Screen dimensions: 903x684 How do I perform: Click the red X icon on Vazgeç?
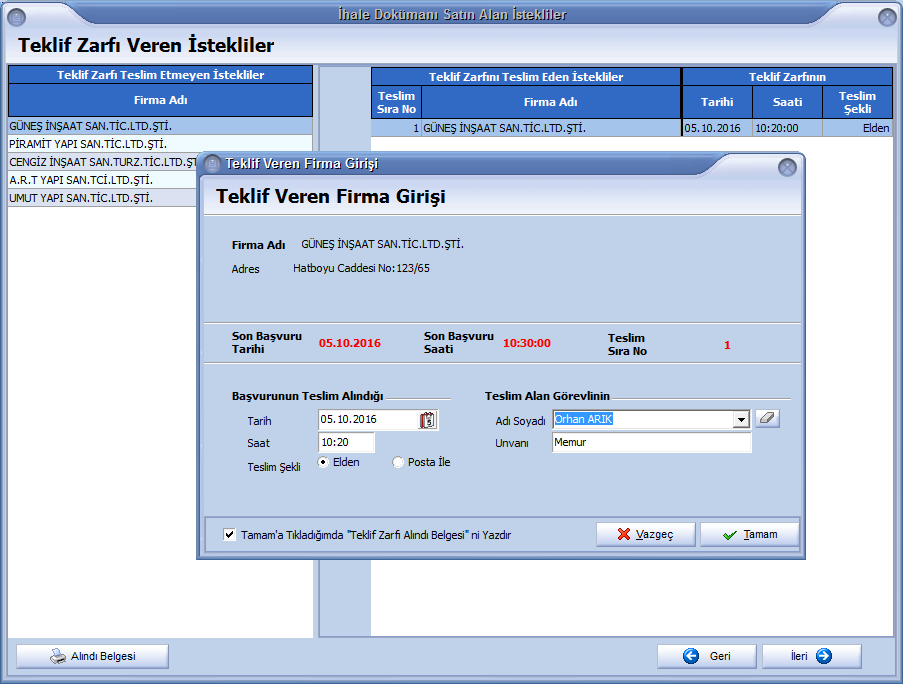(625, 534)
